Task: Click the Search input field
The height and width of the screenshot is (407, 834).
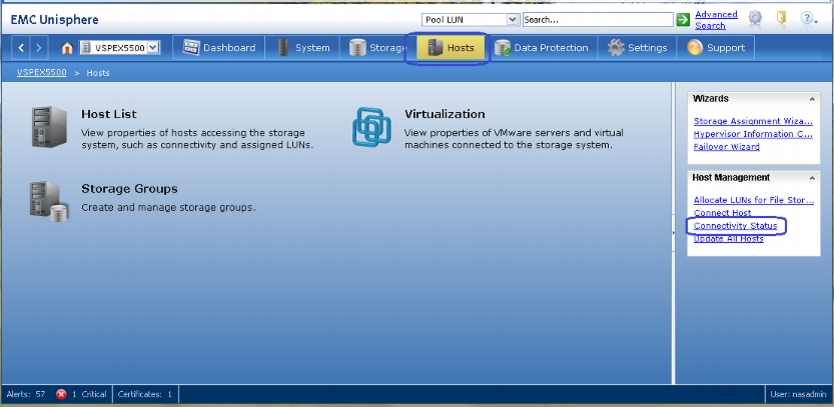Action: coord(598,20)
